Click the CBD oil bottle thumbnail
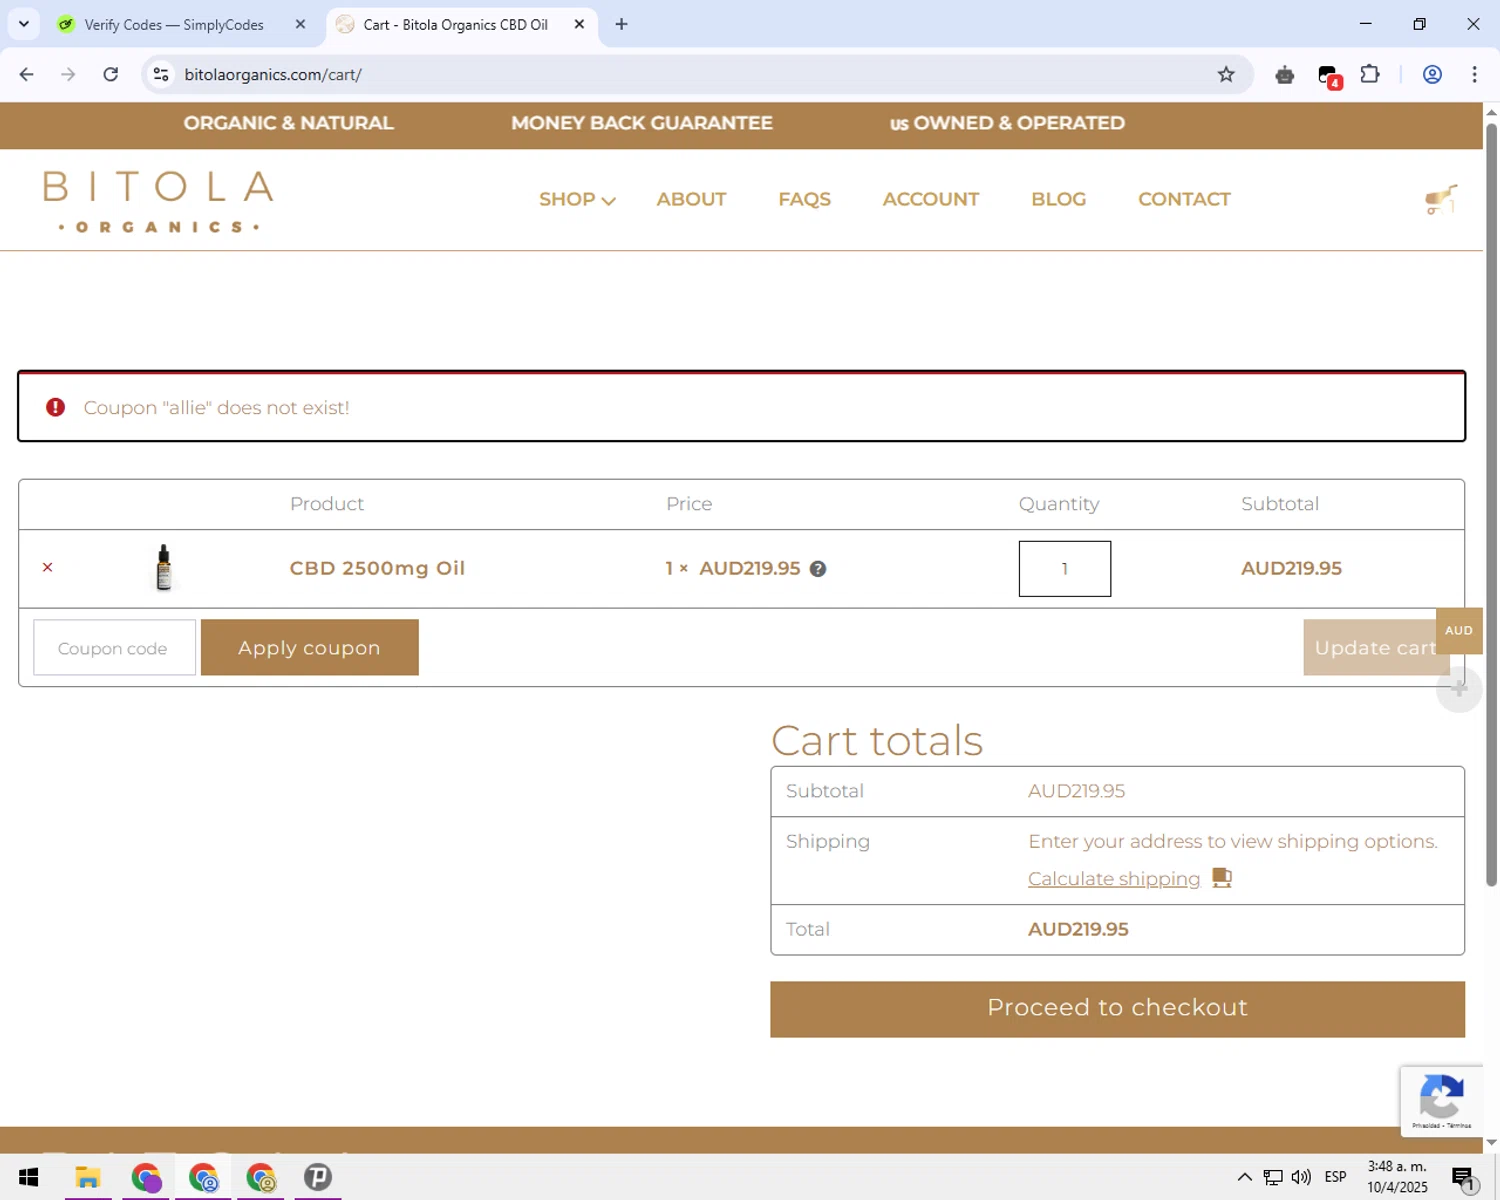This screenshot has height=1200, width=1500. [164, 568]
